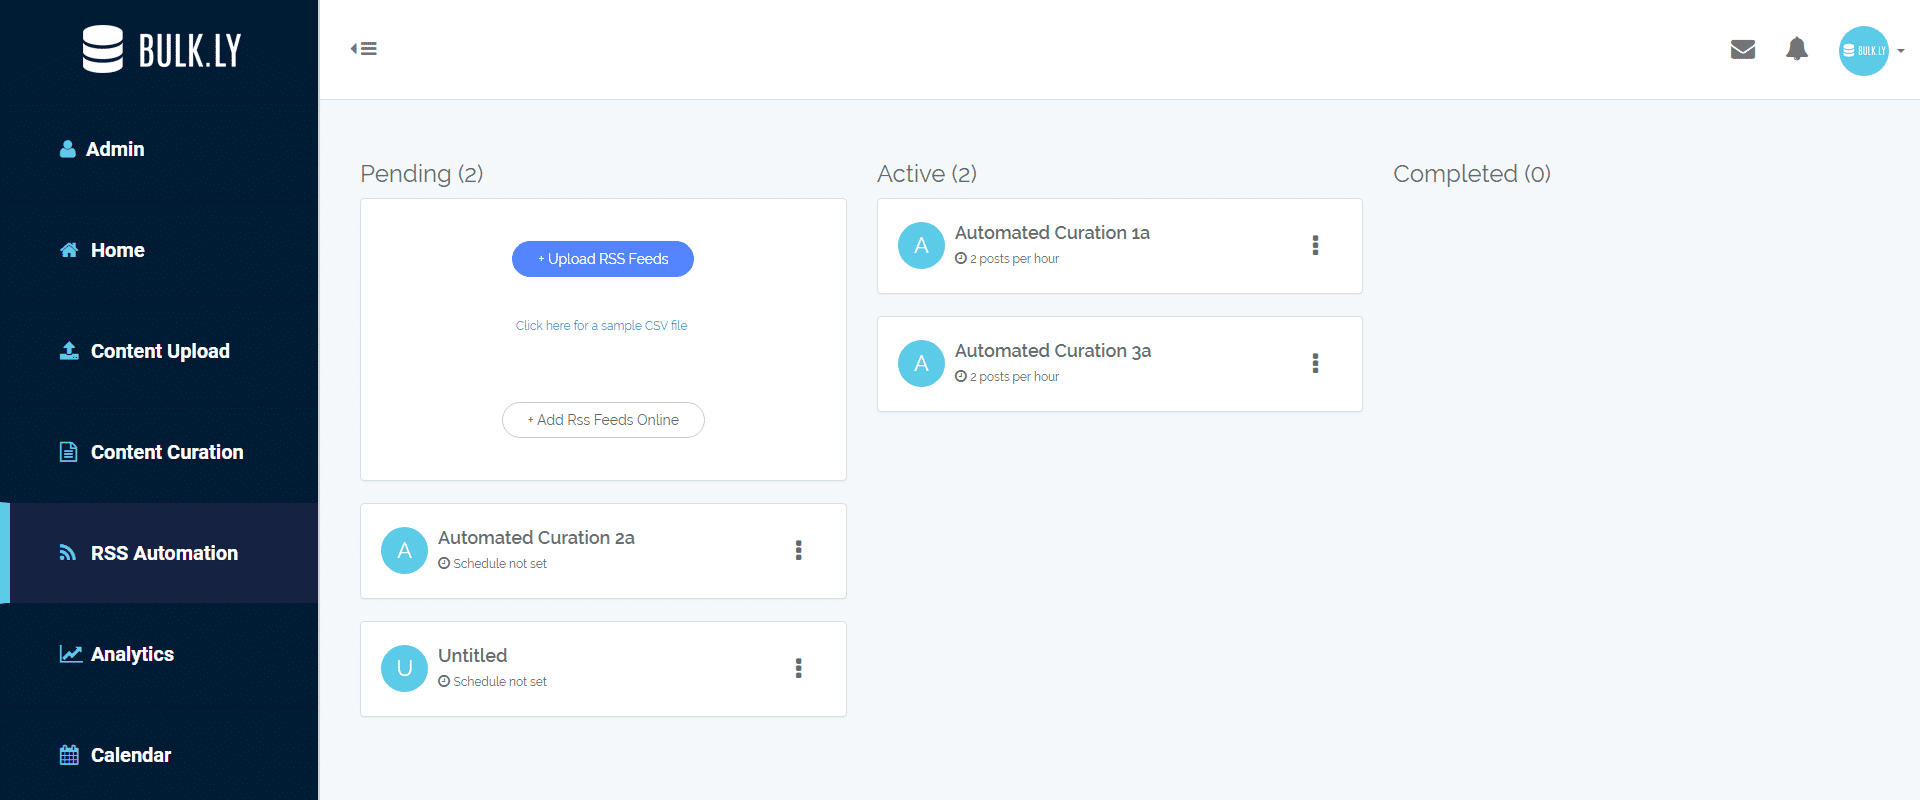Open the messages envelope icon
1920x800 pixels.
[1743, 49]
